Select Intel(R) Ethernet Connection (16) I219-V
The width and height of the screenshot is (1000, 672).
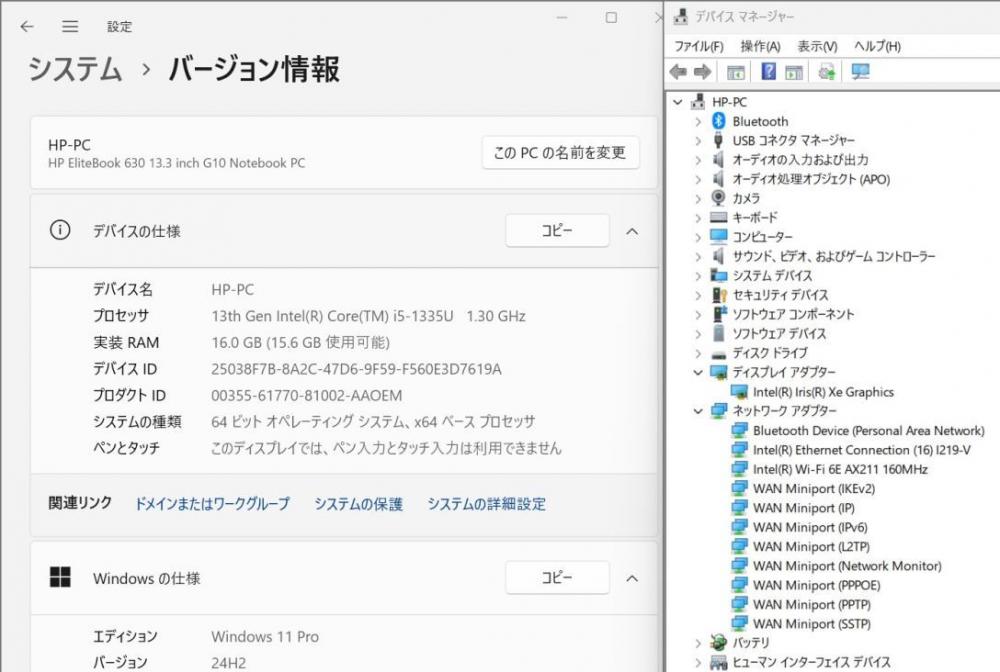coord(862,450)
